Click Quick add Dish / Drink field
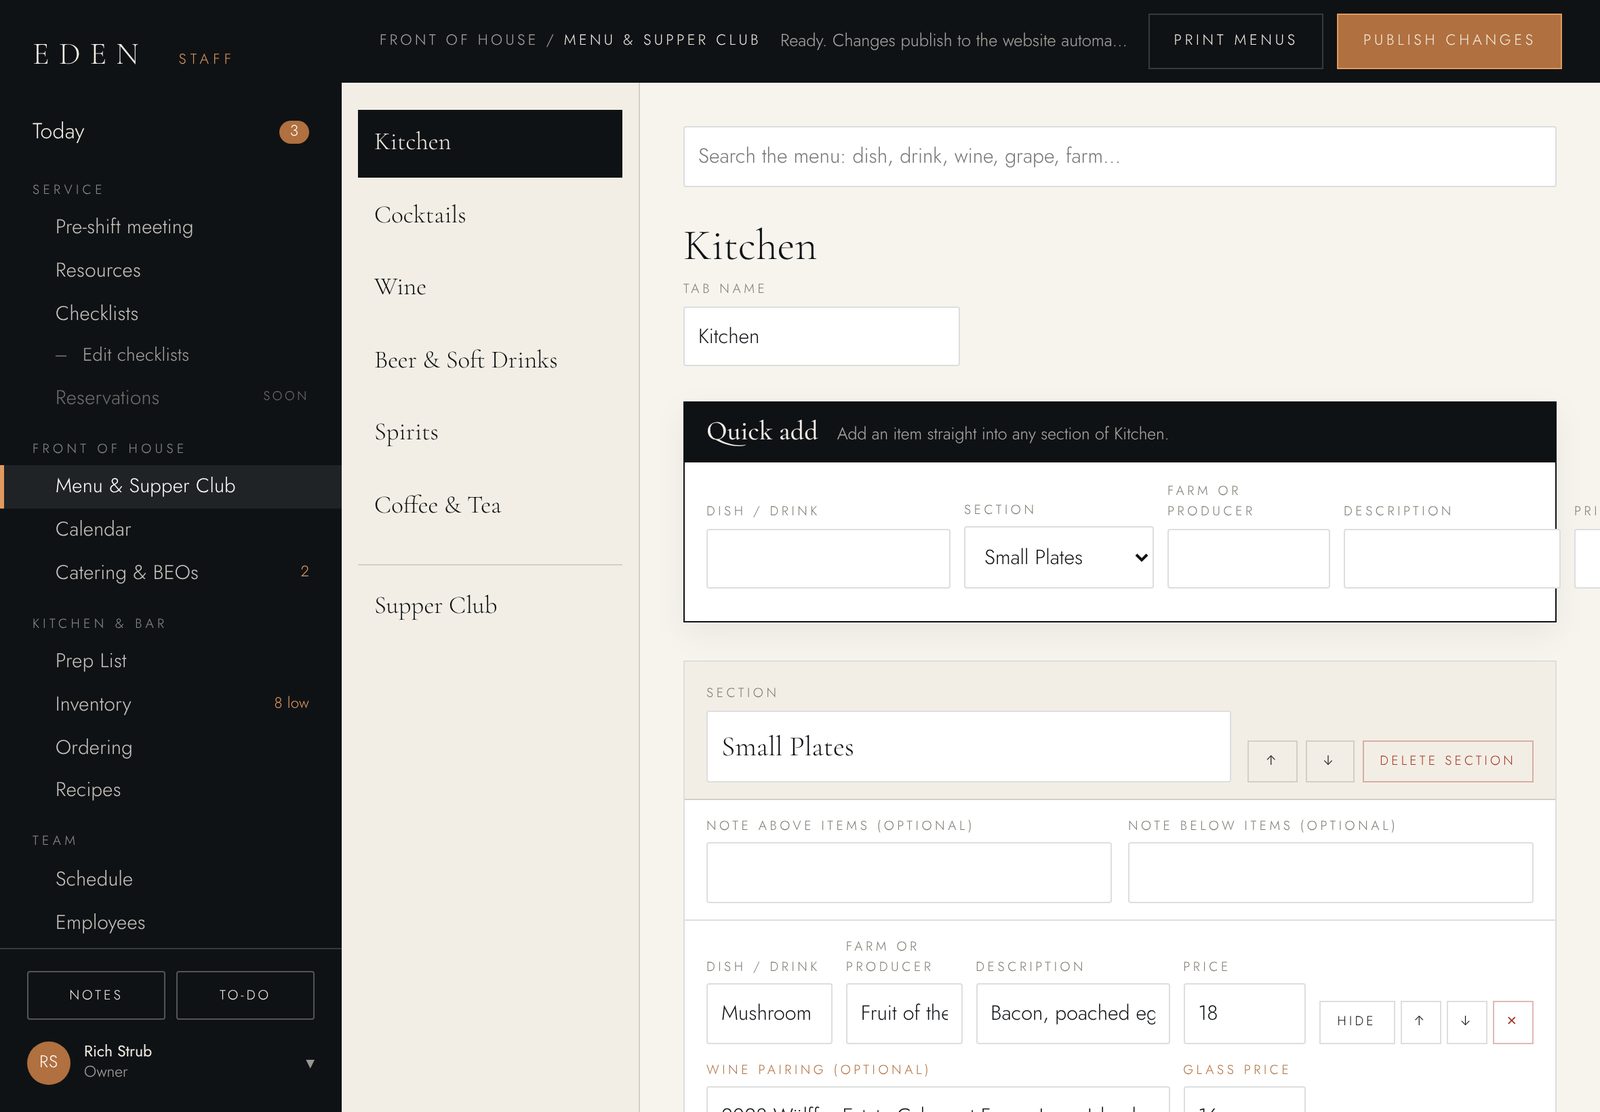The width and height of the screenshot is (1600, 1112). 828,558
